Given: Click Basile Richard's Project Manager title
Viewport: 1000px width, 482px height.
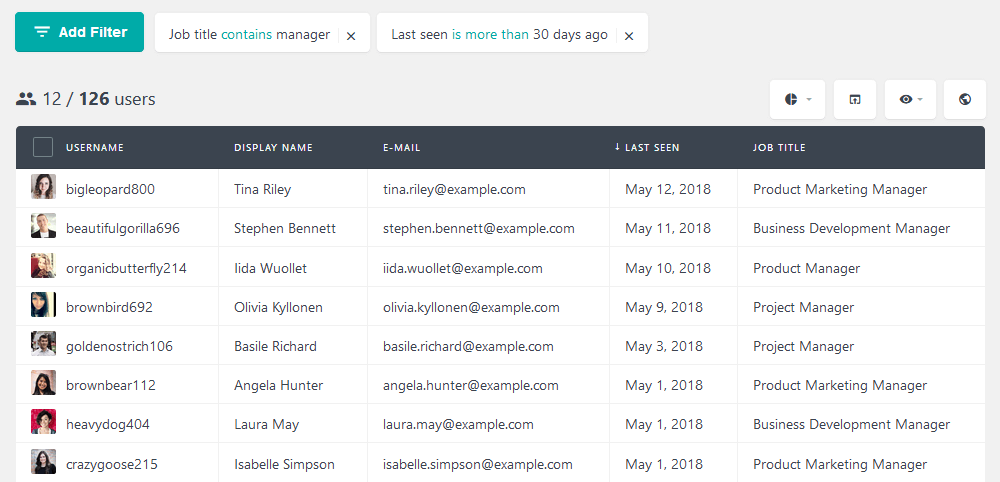Looking at the screenshot, I should [803, 346].
